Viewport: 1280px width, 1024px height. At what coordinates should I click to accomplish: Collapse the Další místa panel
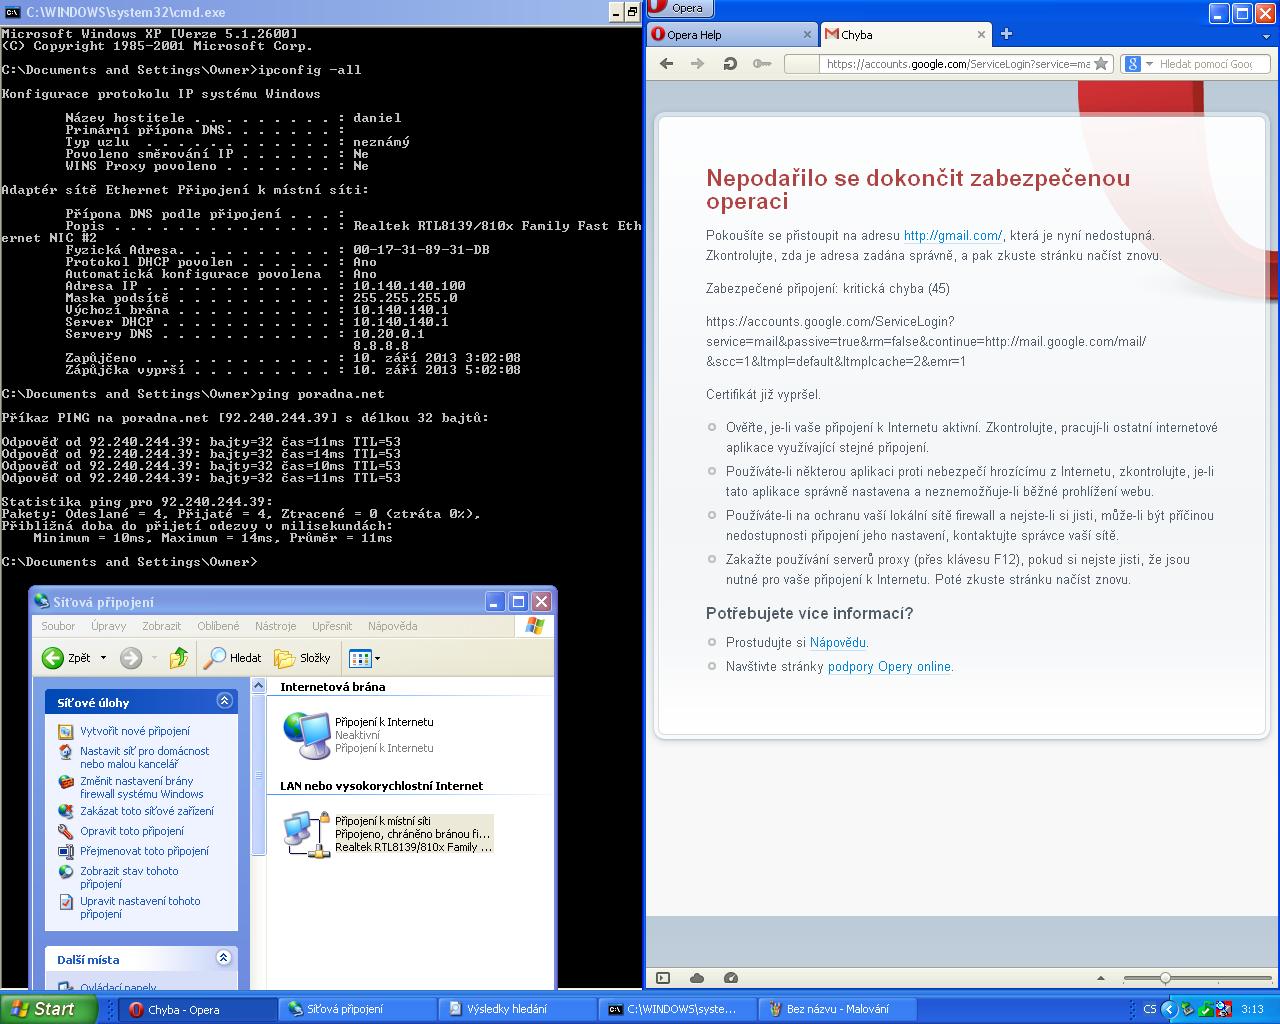[224, 958]
